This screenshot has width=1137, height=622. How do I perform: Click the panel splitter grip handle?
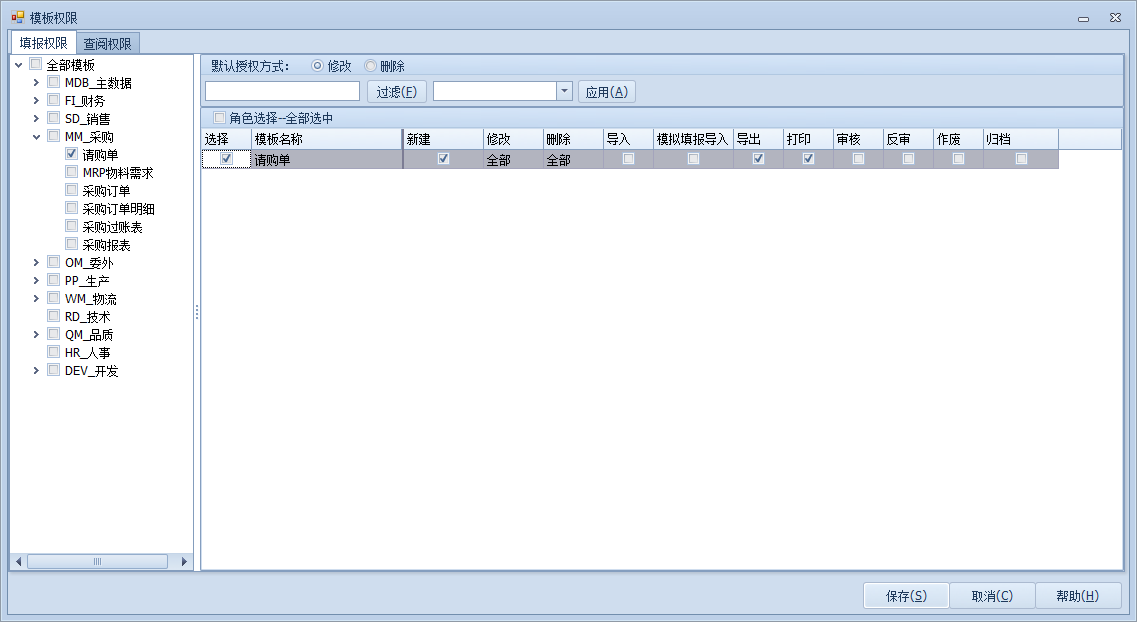[197, 312]
